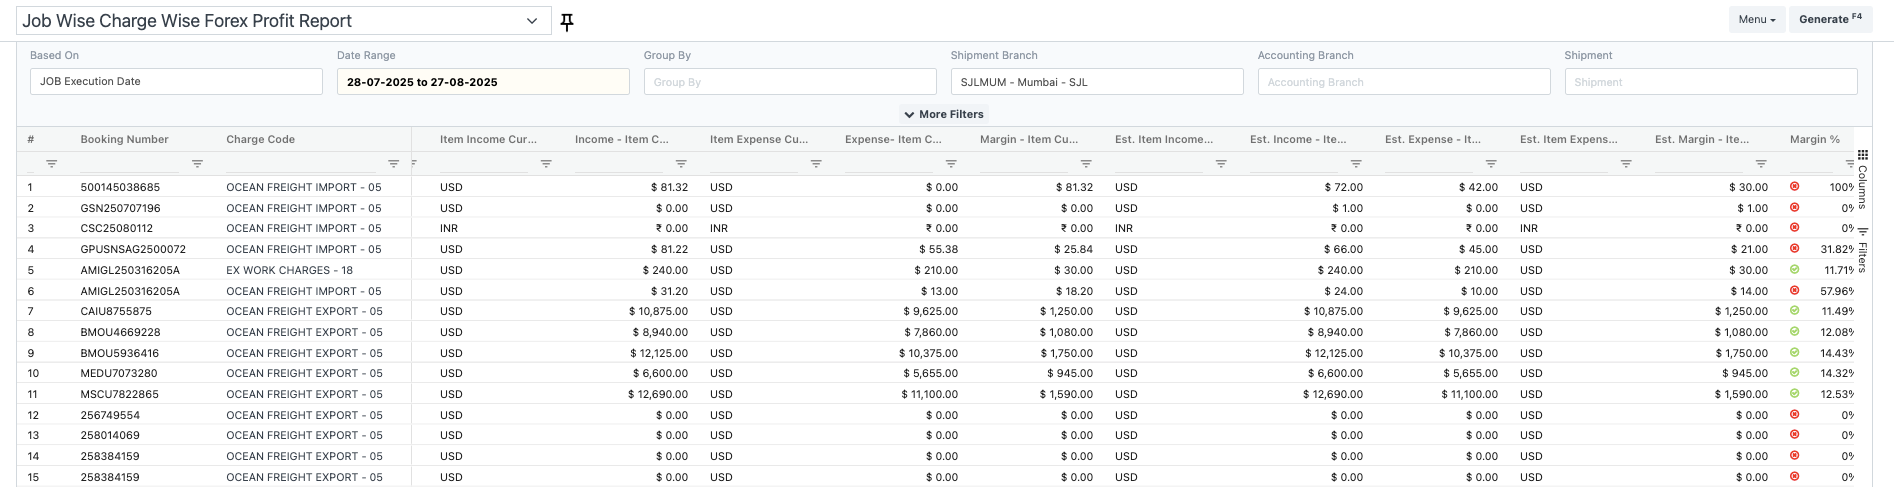Open the Menu dropdown

1756,19
